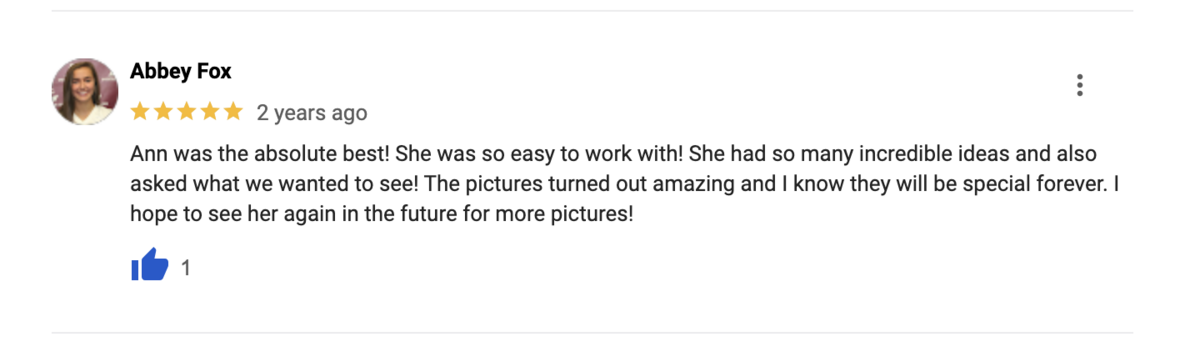This screenshot has width=1200, height=362.
Task: Open the three-dot review options menu
Action: pyautogui.click(x=1080, y=85)
